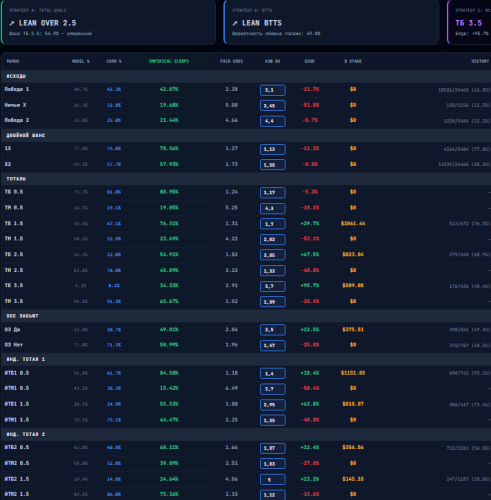Image resolution: width=491 pixels, height=500 pixels.
Task: Click the arrow icon beside LEAN BTTS
Action: tap(235, 23)
